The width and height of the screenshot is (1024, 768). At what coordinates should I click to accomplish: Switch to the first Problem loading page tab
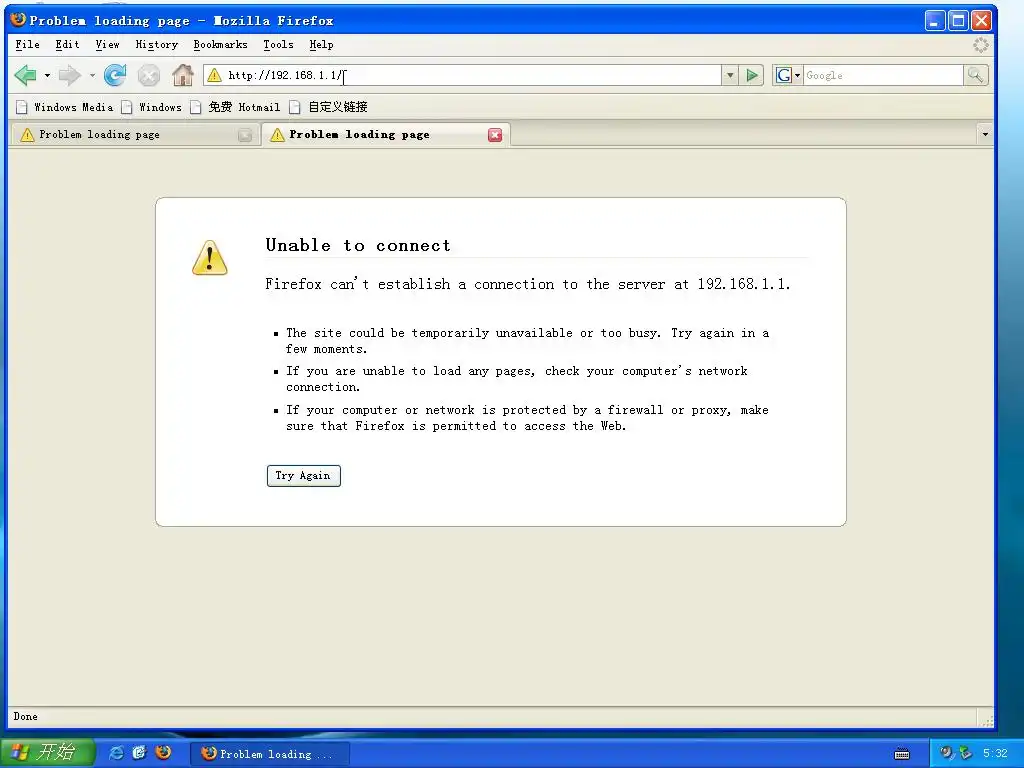pos(134,135)
